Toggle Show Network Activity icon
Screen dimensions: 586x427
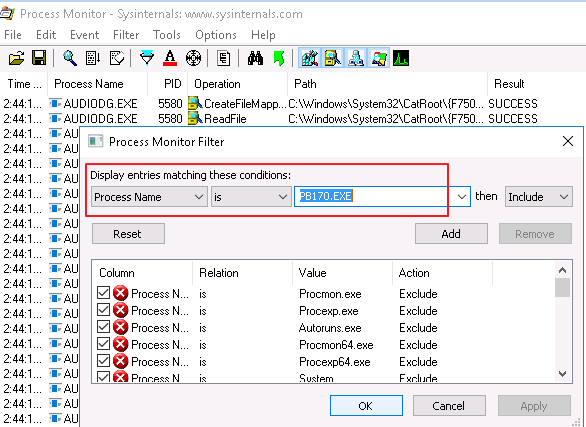(356, 58)
